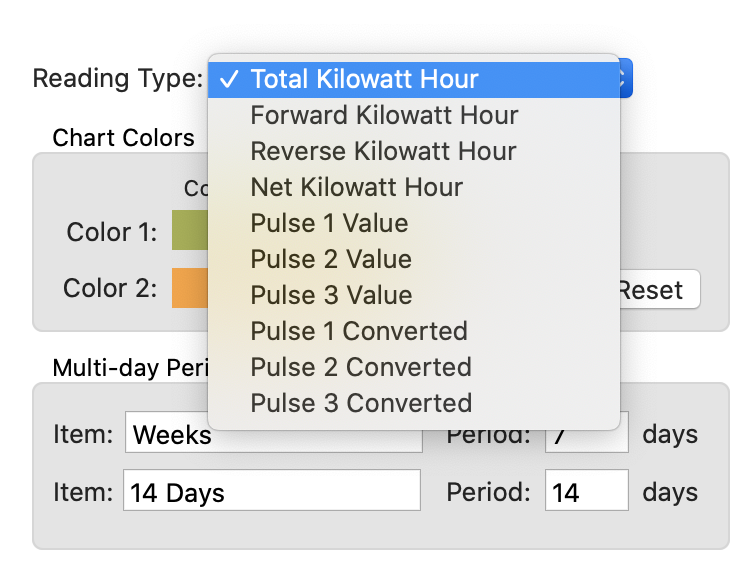Click the Chart Colors section heading
752x576 pixels.
pos(124,138)
